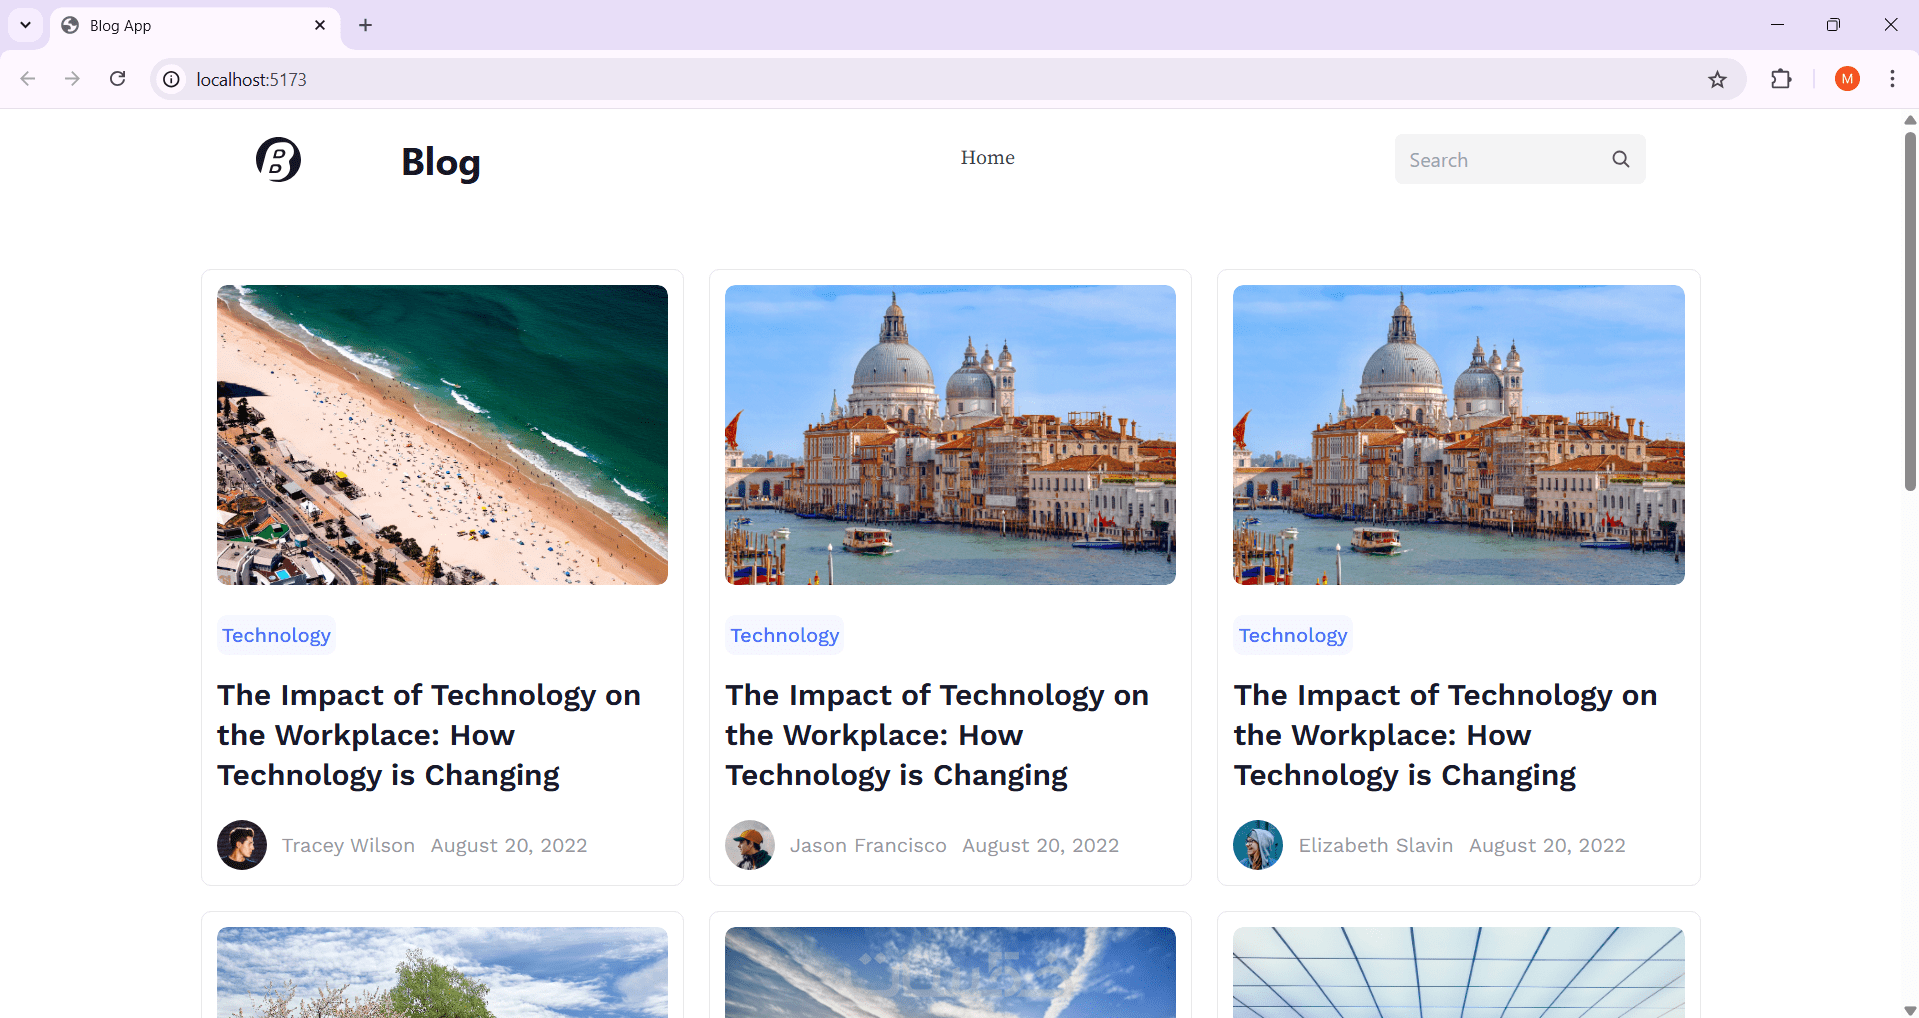Open the cloudy sky photo thumbnail
1919x1018 pixels.
point(950,972)
